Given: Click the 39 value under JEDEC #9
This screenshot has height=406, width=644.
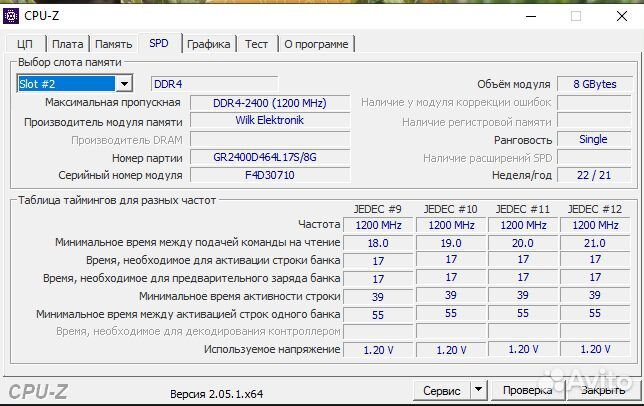Looking at the screenshot, I should pos(378,296).
